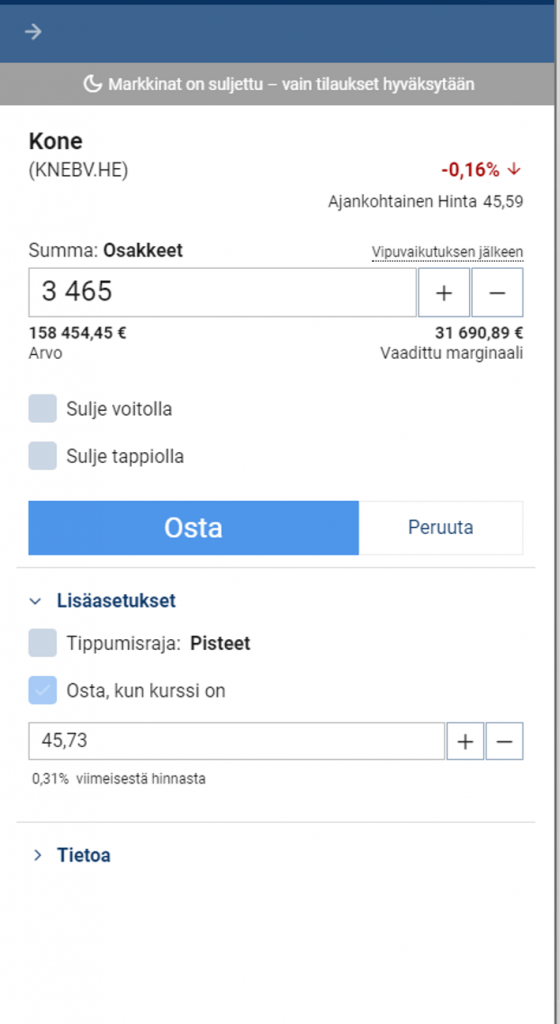Toggle the Tippumisraja checkbox

click(x=42, y=643)
